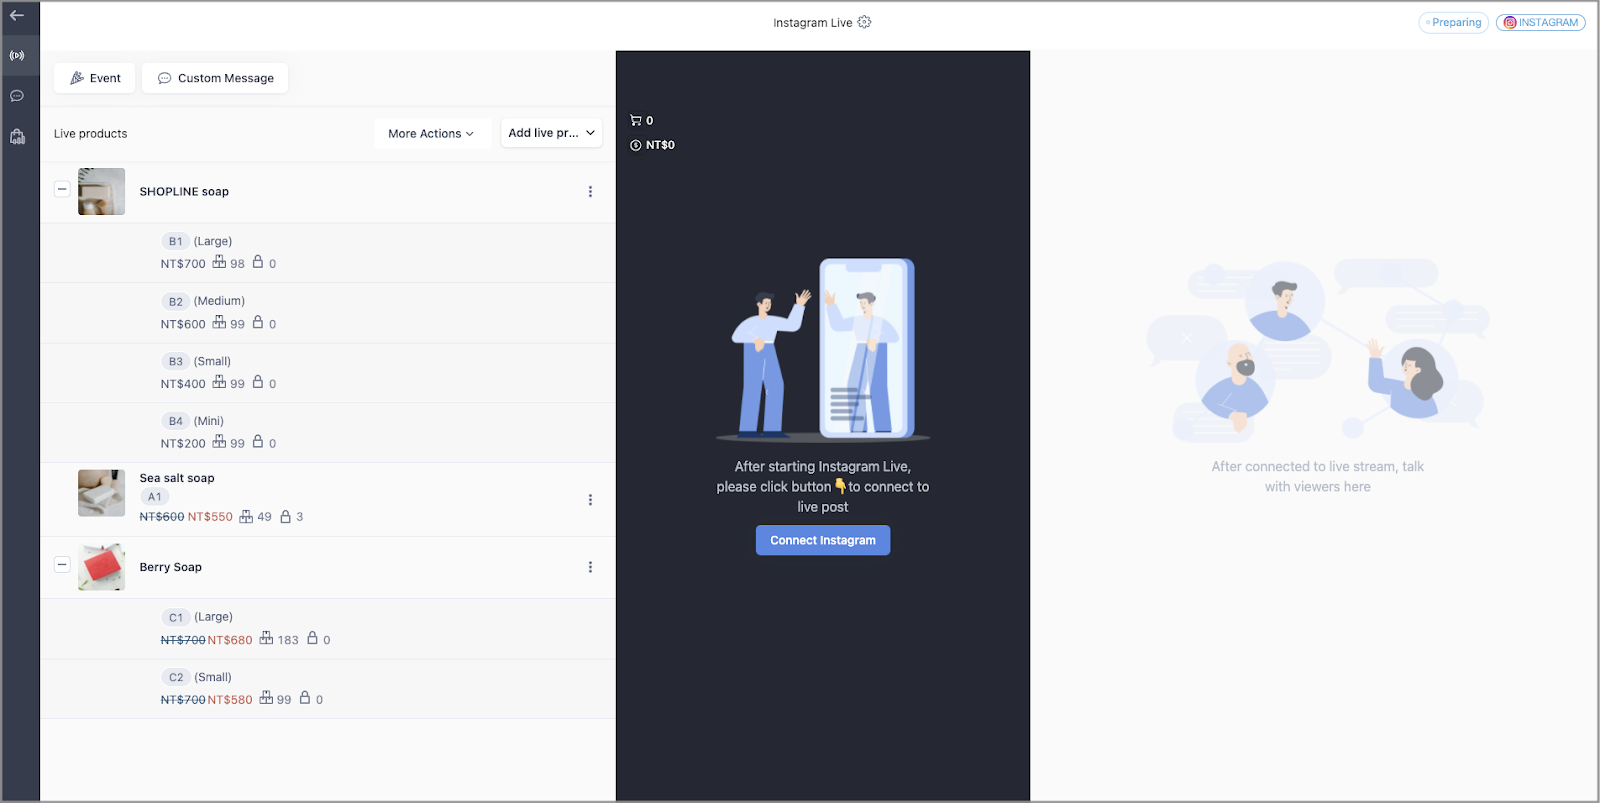Viewport: 1600px width, 803px height.
Task: Open the analytics report sidebar icon
Action: pos(17,136)
